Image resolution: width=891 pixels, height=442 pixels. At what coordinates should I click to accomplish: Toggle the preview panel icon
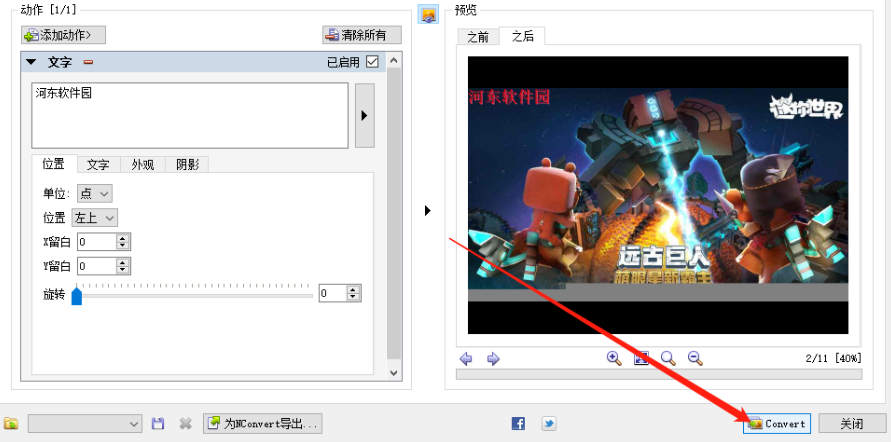(x=428, y=14)
